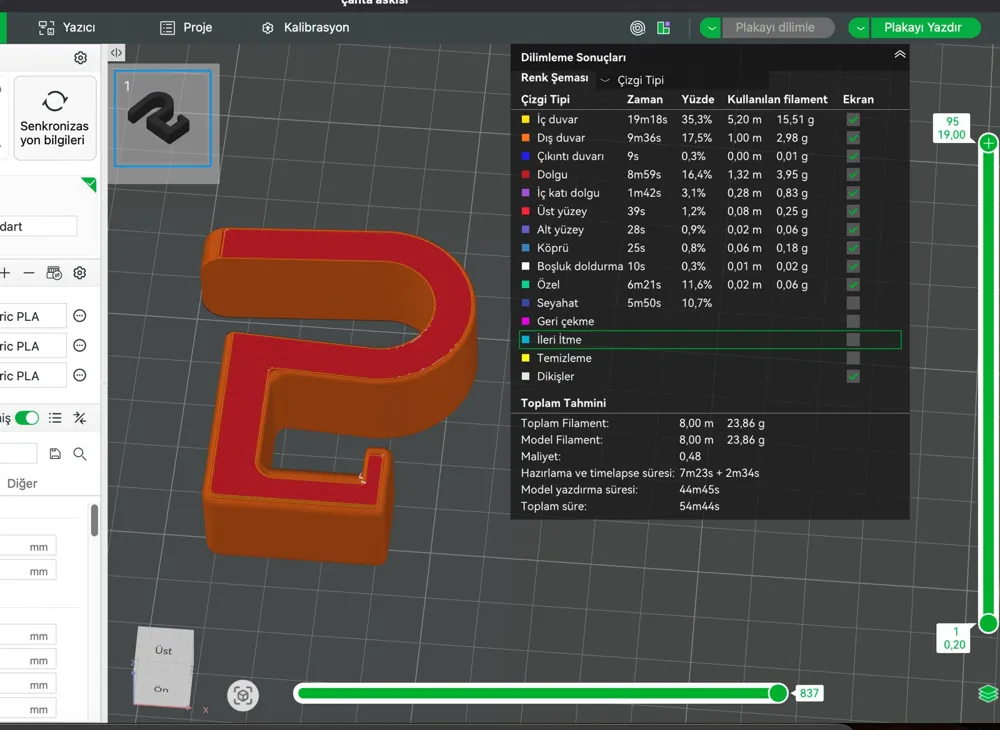Click the horizontal move slider handle at 837
1000x730 pixels.
click(x=778, y=693)
